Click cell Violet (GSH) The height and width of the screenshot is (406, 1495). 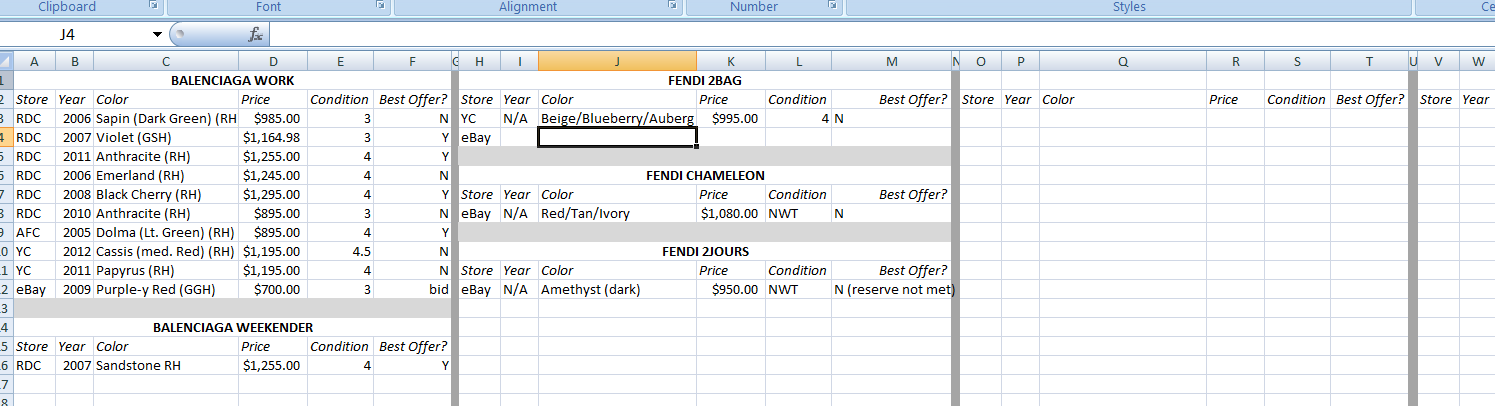tap(166, 137)
